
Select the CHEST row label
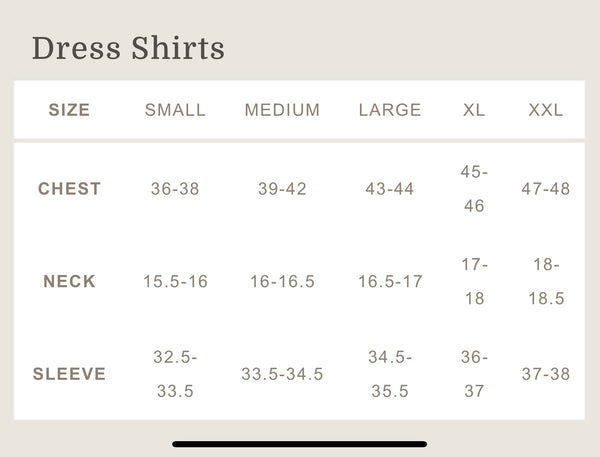[69, 189]
